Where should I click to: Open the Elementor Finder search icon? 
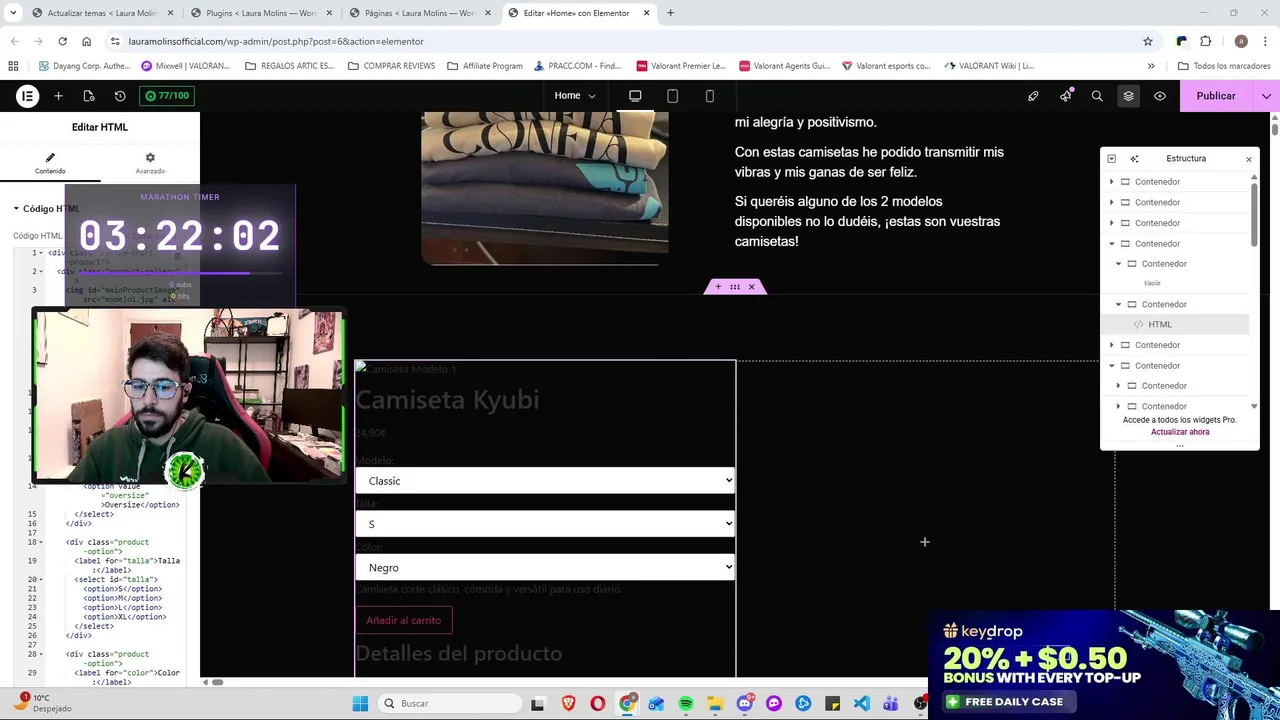1097,96
